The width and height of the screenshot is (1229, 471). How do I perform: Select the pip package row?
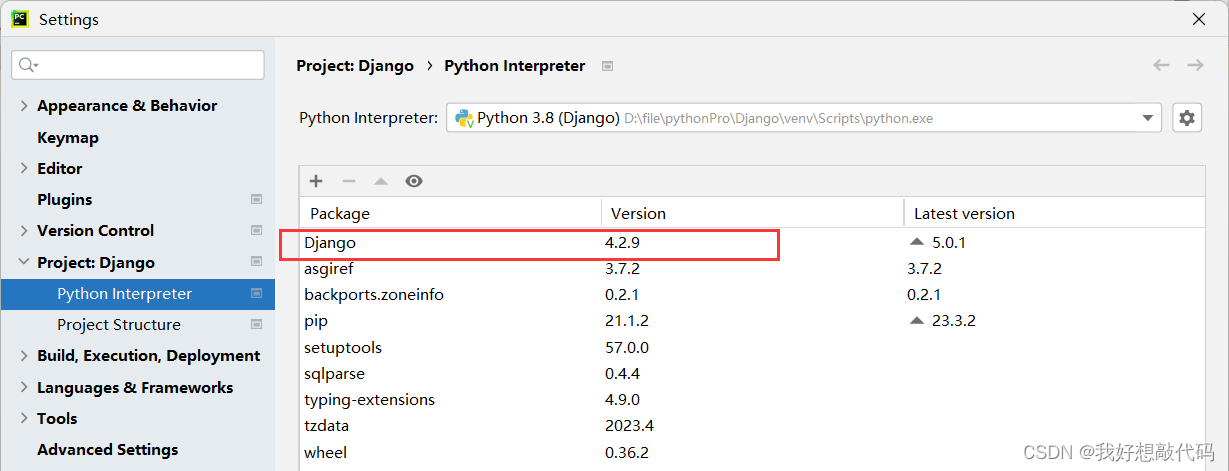(x=752, y=321)
